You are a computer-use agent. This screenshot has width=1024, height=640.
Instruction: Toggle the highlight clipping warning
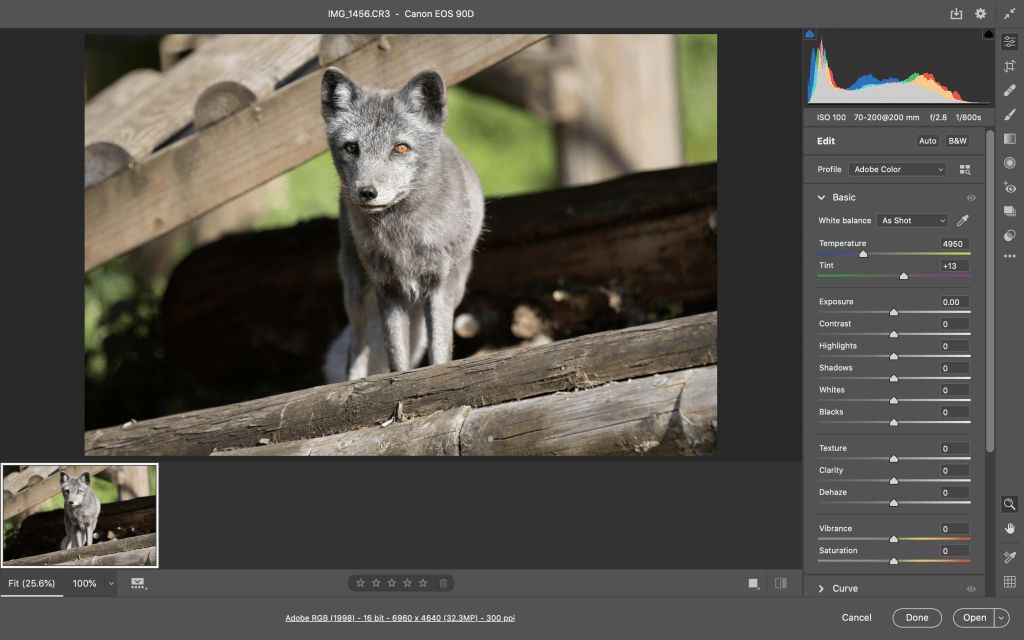988,35
